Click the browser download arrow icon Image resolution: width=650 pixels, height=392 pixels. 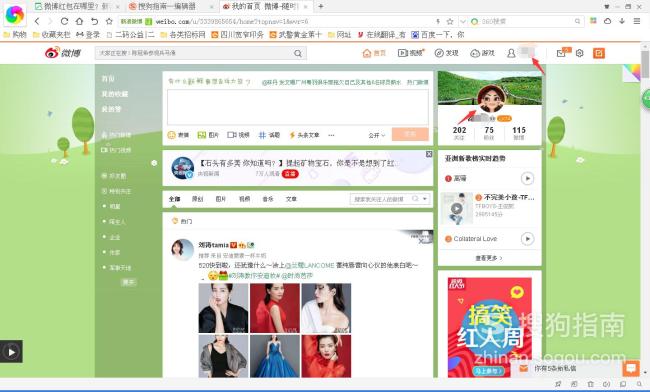pyautogui.click(x=622, y=21)
